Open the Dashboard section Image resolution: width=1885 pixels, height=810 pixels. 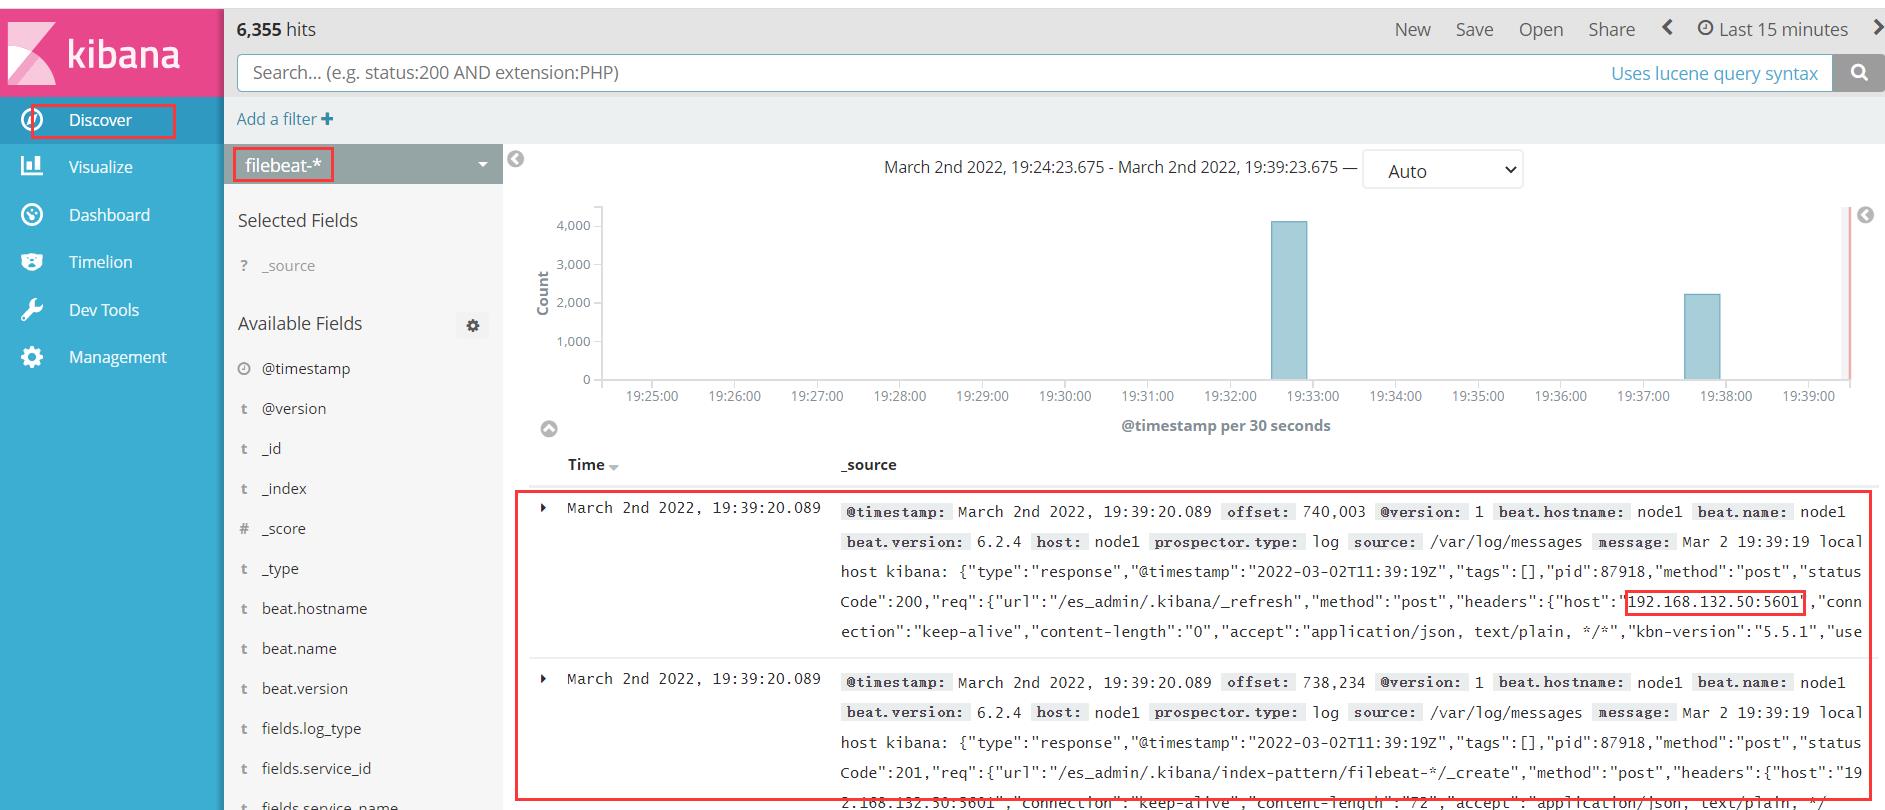[109, 215]
